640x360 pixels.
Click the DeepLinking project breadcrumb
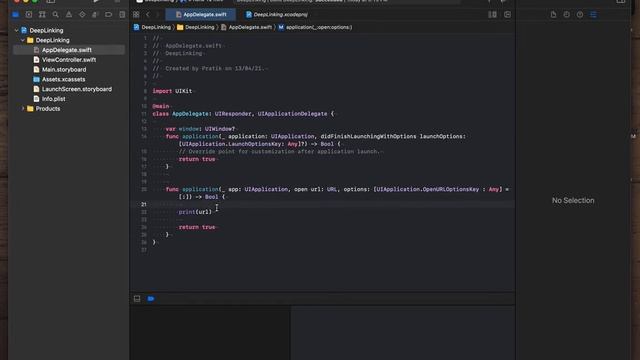152,27
